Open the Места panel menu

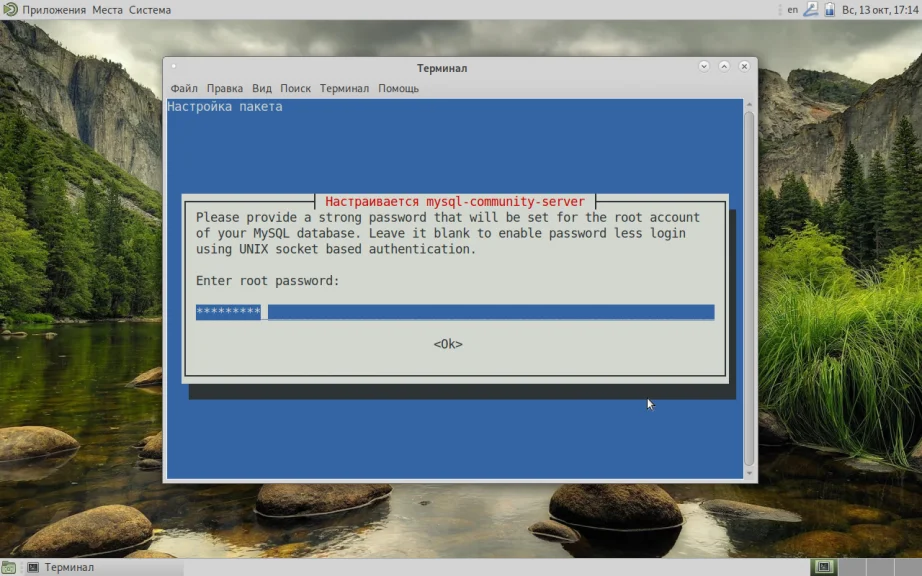107,10
